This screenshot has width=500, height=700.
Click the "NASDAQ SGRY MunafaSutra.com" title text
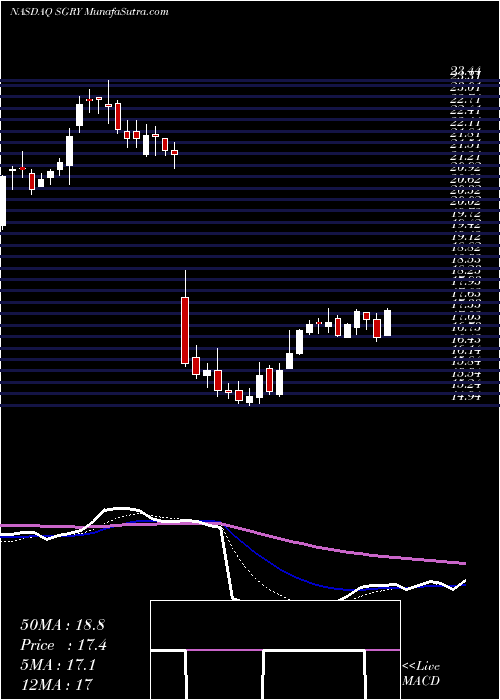pos(89,12)
